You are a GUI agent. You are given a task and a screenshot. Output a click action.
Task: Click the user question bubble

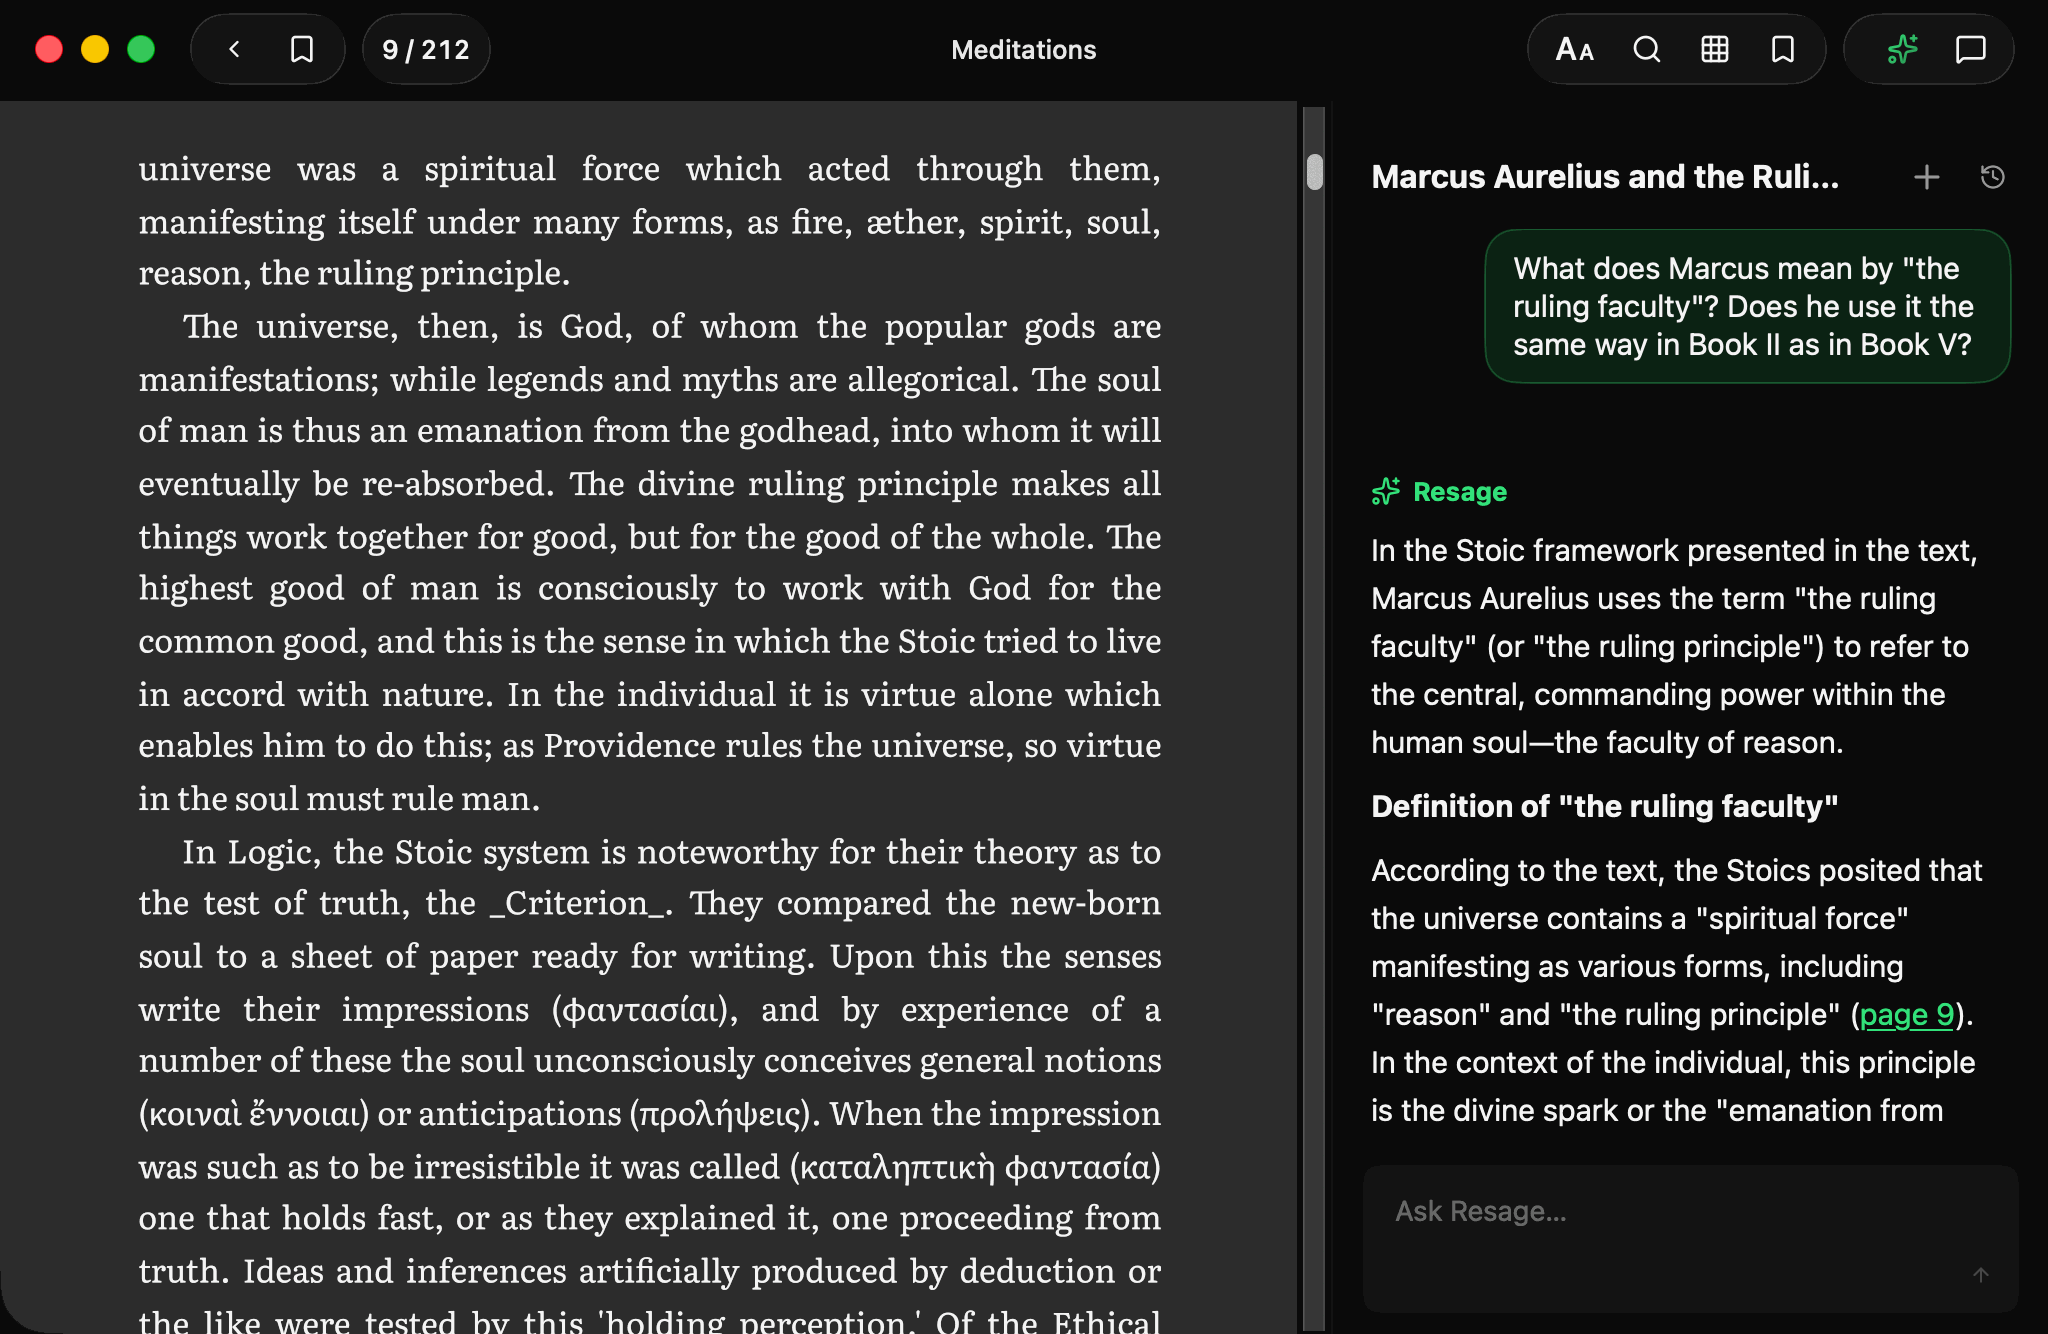tap(1747, 306)
